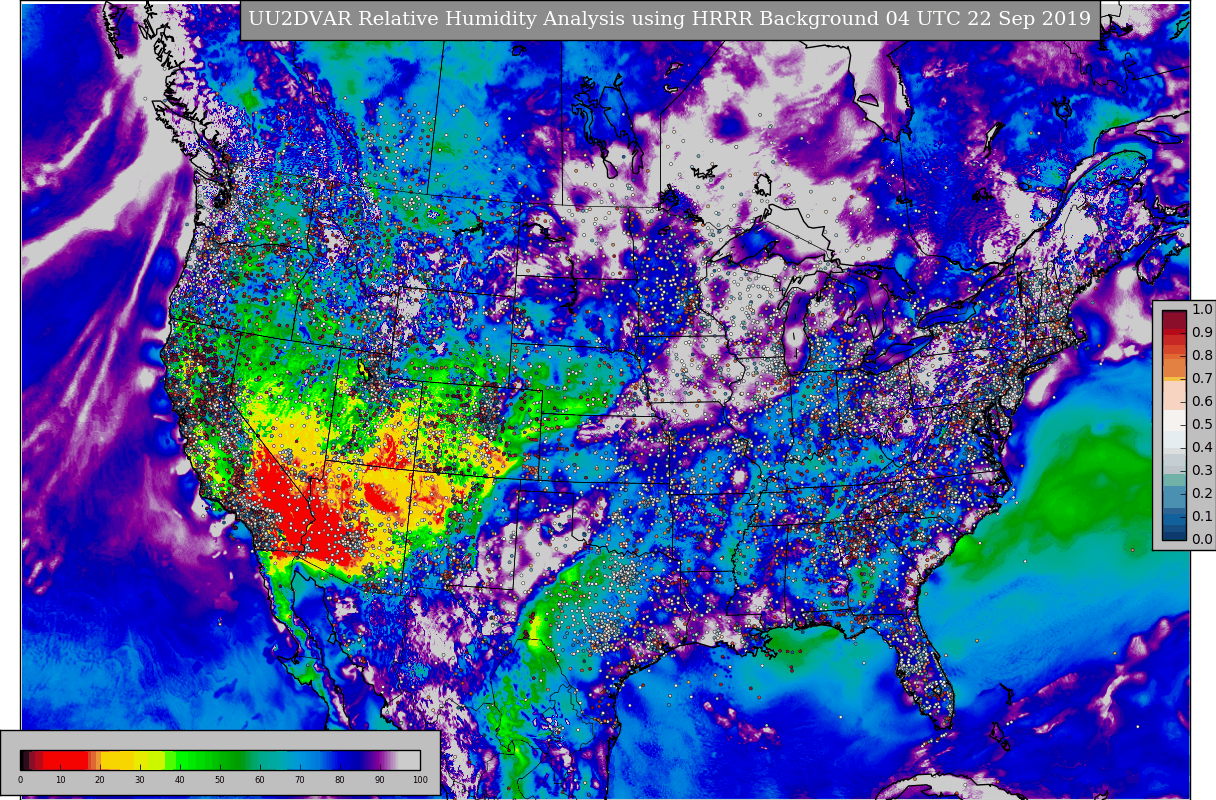Click the 80 tick label on humidity colorbar
1216x800 pixels.
340,780
